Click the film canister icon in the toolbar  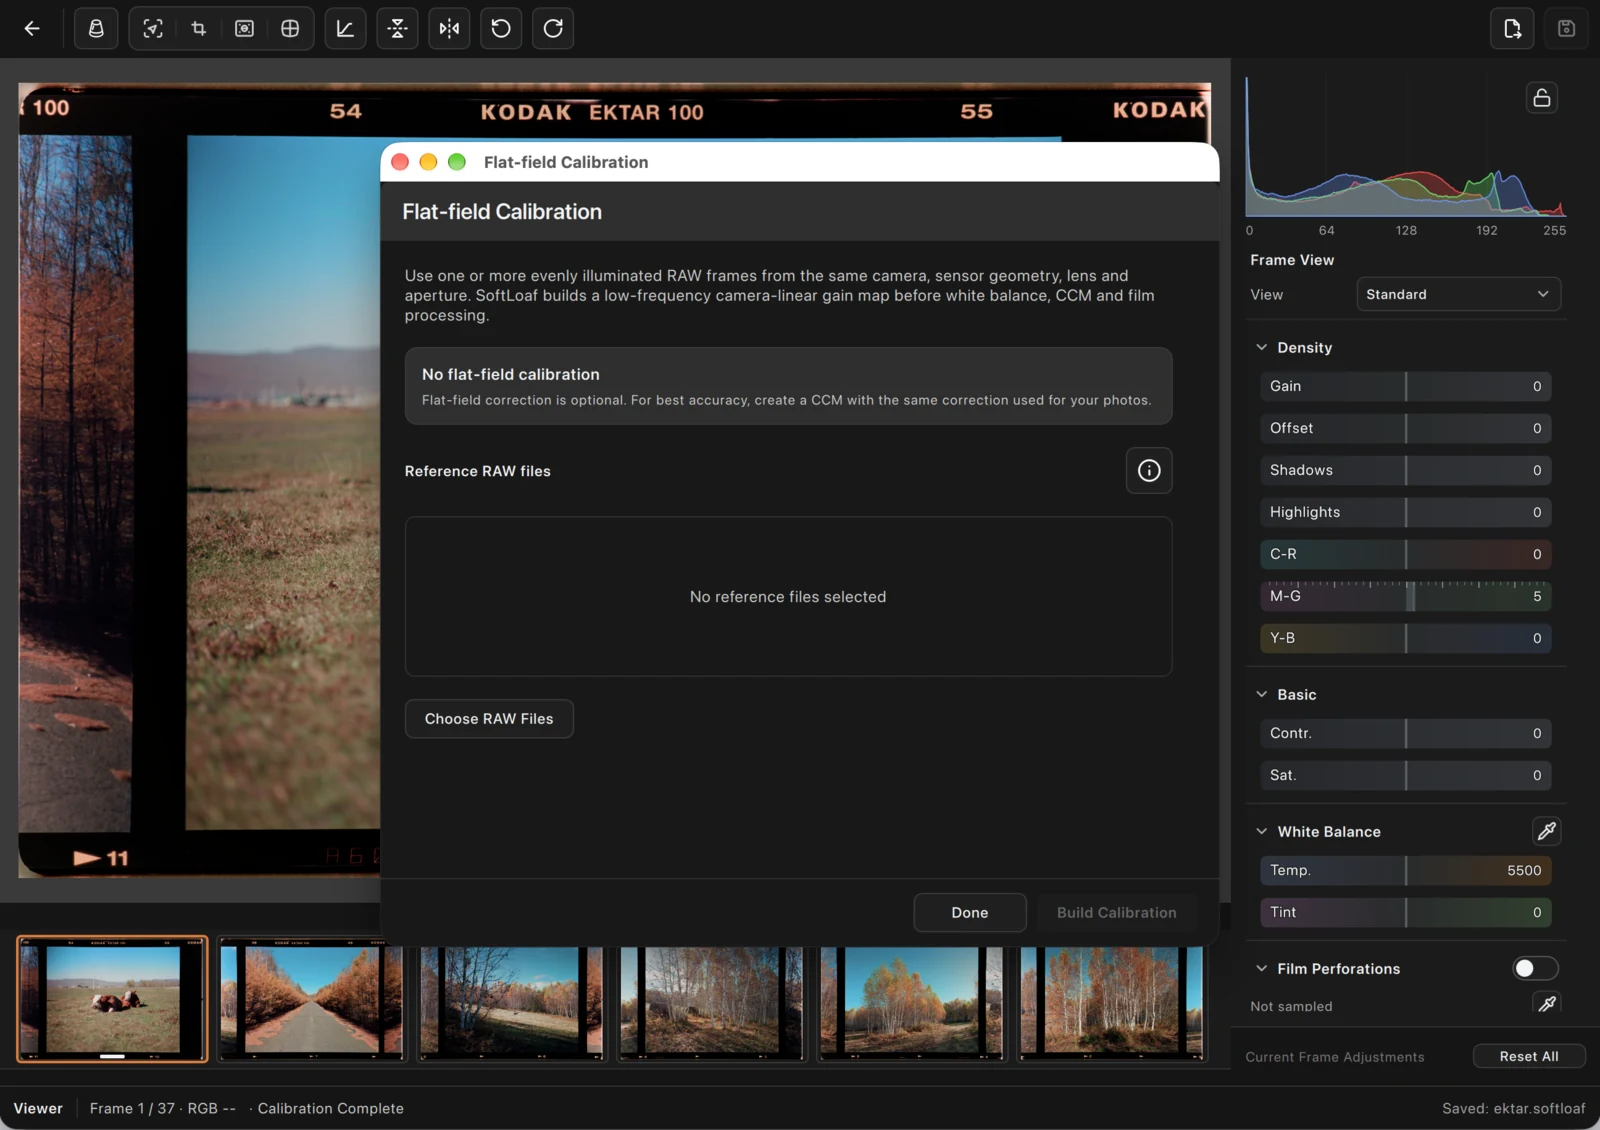(x=96, y=29)
